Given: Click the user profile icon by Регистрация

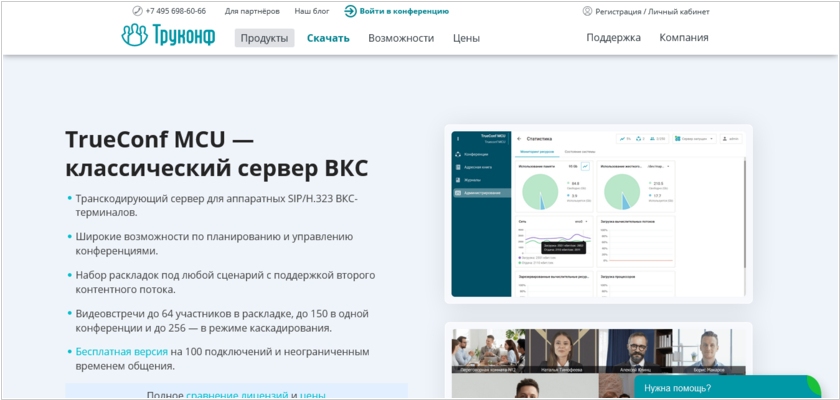Looking at the screenshot, I should point(587,11).
